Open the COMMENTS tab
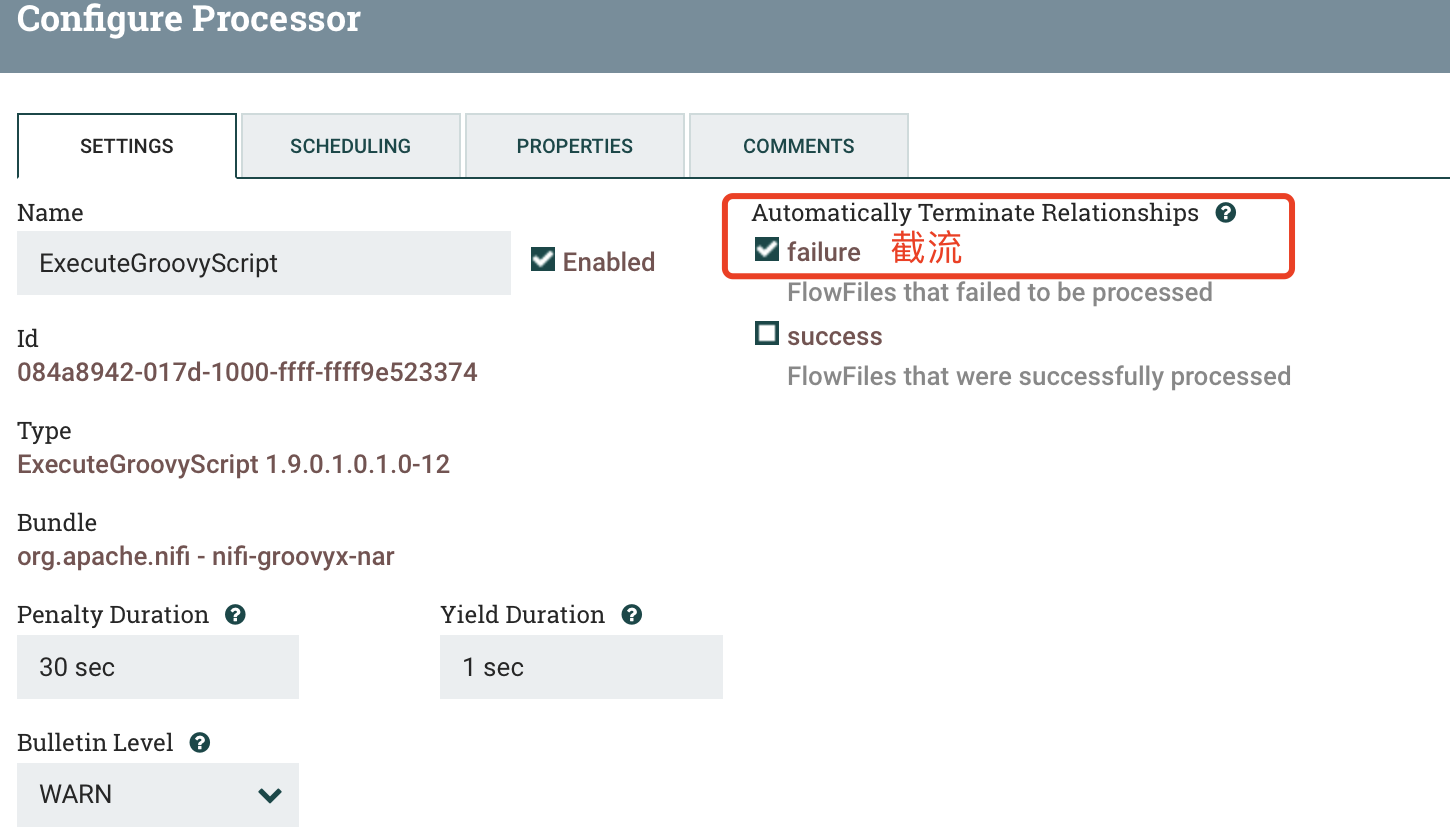The height and width of the screenshot is (836, 1450). (799, 146)
